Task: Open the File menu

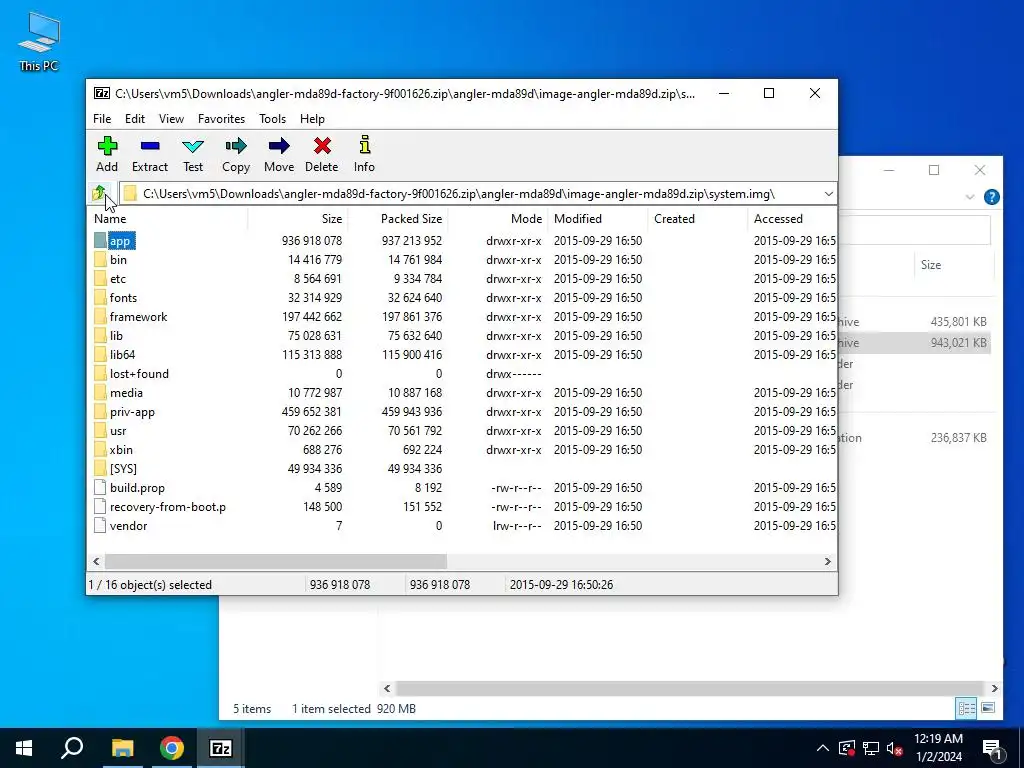Action: tap(102, 119)
